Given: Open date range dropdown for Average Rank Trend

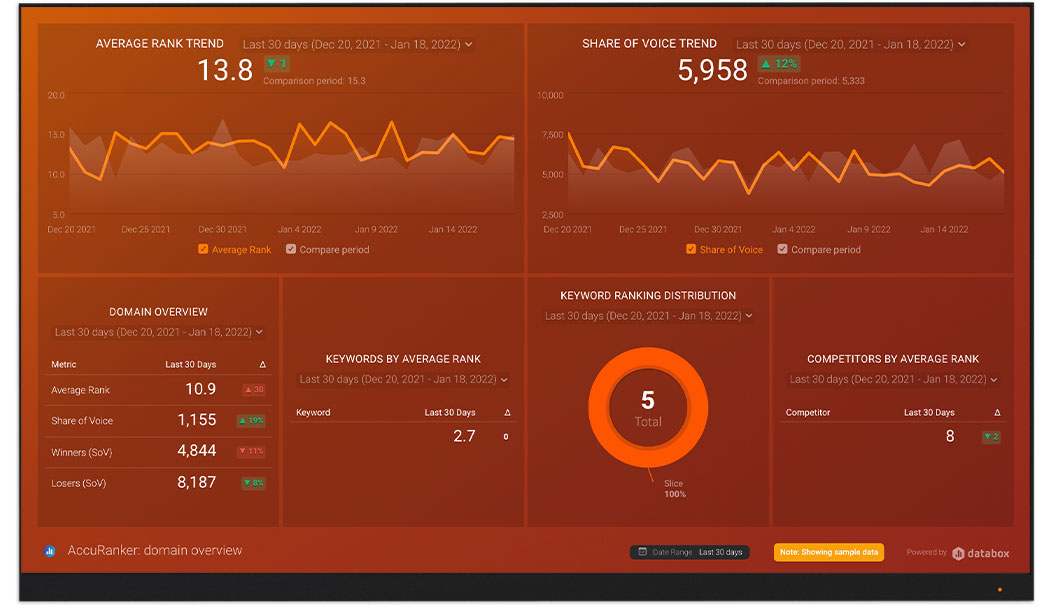Looking at the screenshot, I should click(x=357, y=44).
